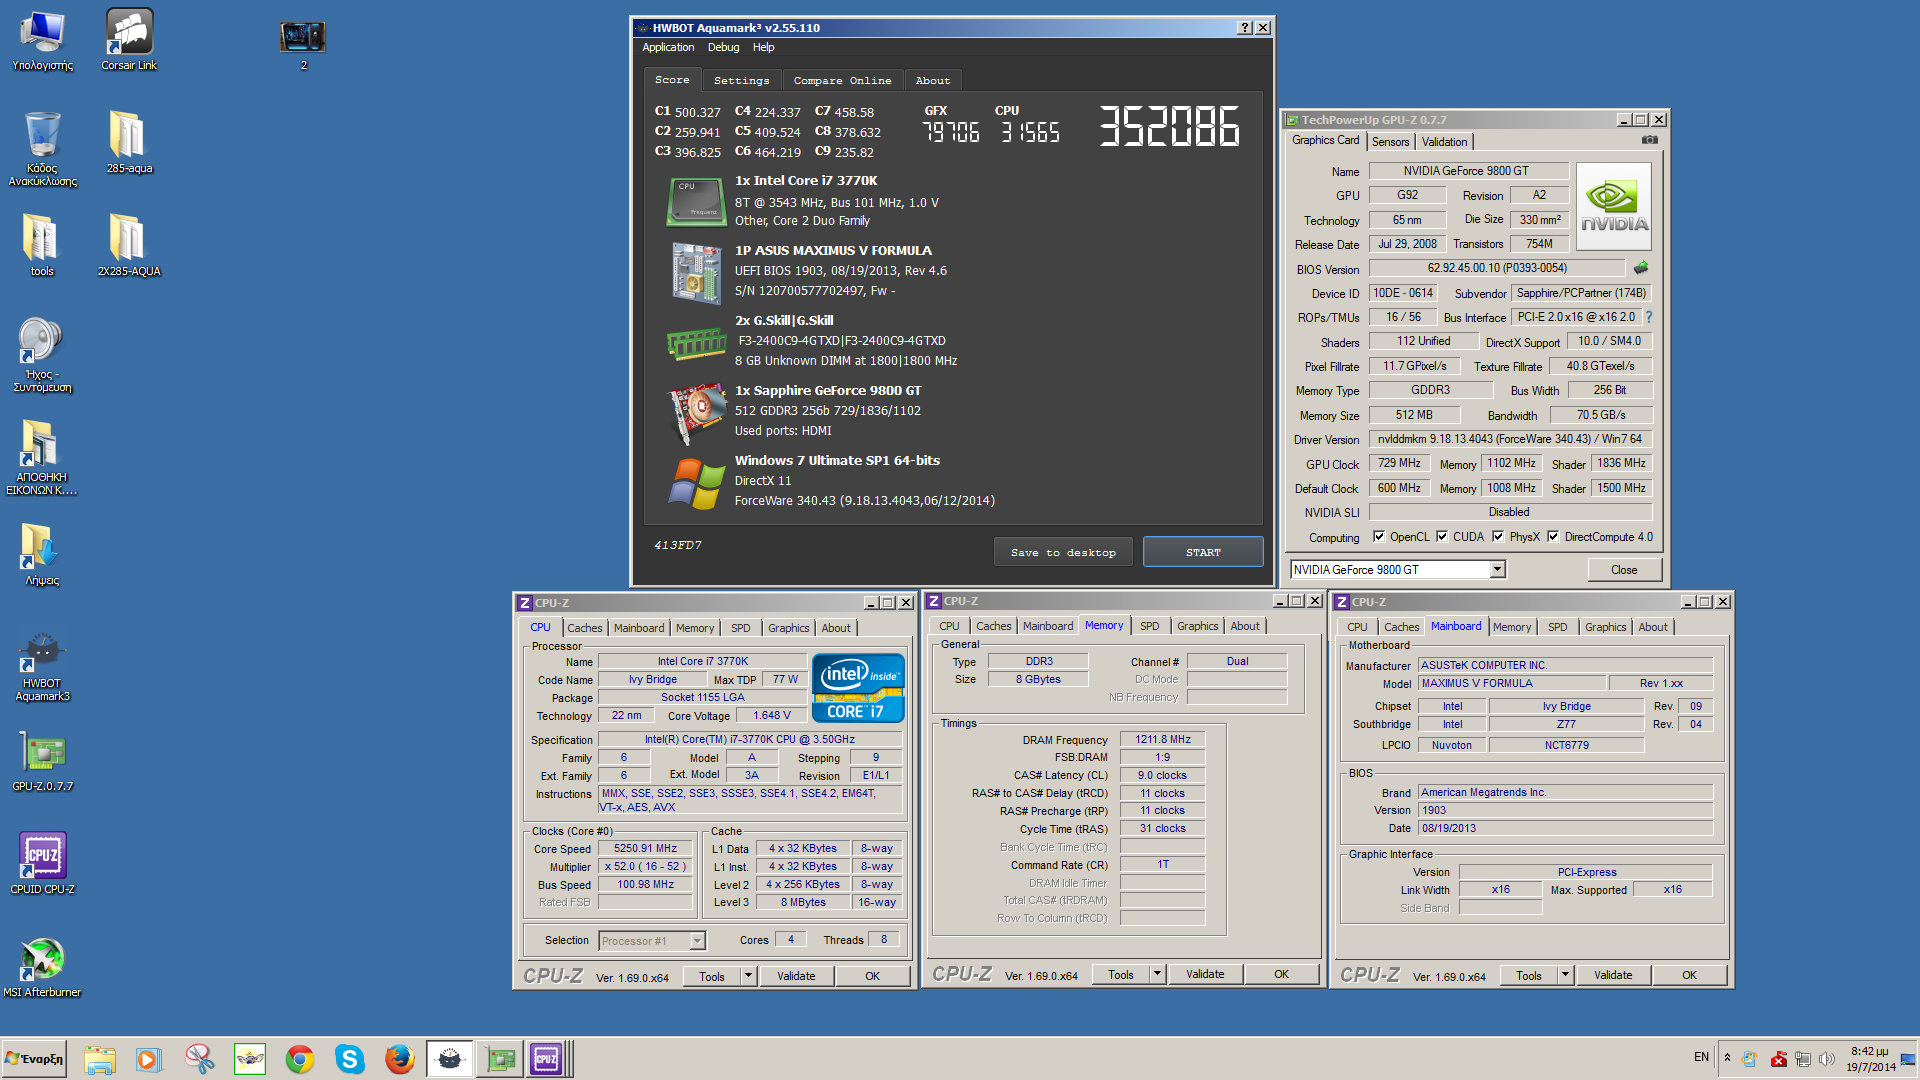Open the Recycle Bin desktop icon
The width and height of the screenshot is (1920, 1080).
coord(42,148)
